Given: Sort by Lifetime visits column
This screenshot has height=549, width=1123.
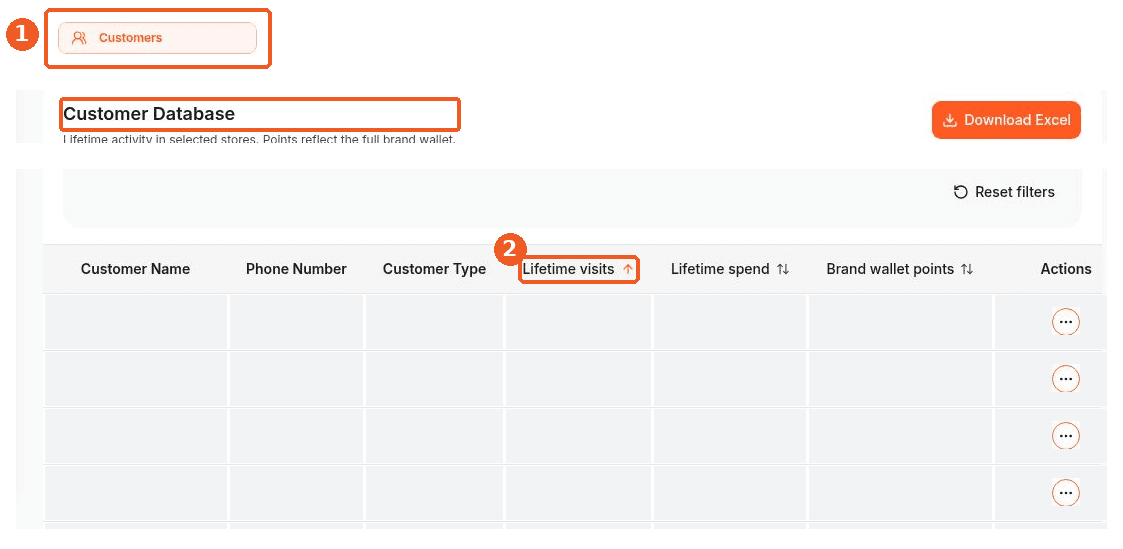Looking at the screenshot, I should [578, 269].
